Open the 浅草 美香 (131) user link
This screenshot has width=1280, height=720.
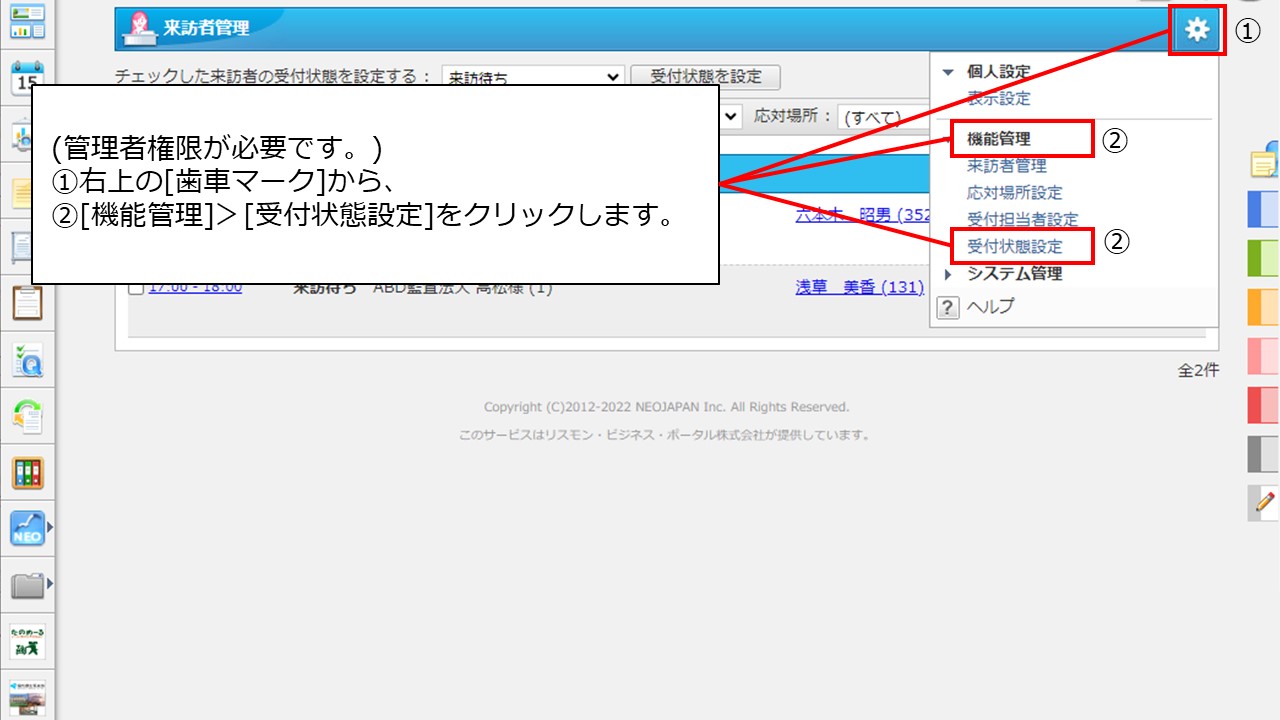click(x=859, y=288)
